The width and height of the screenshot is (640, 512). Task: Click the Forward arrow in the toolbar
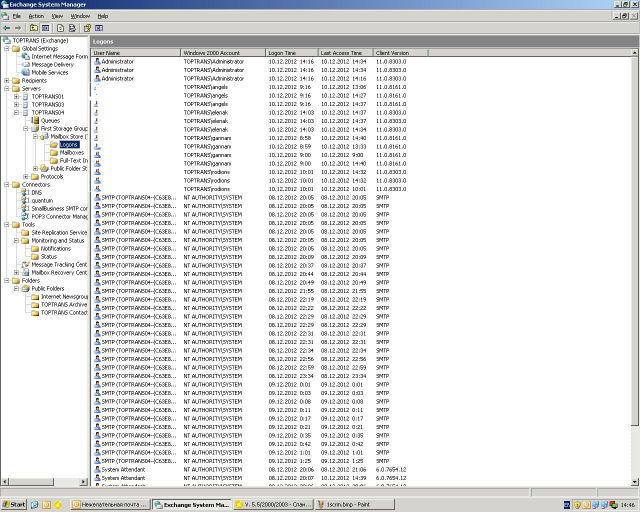click(18, 28)
